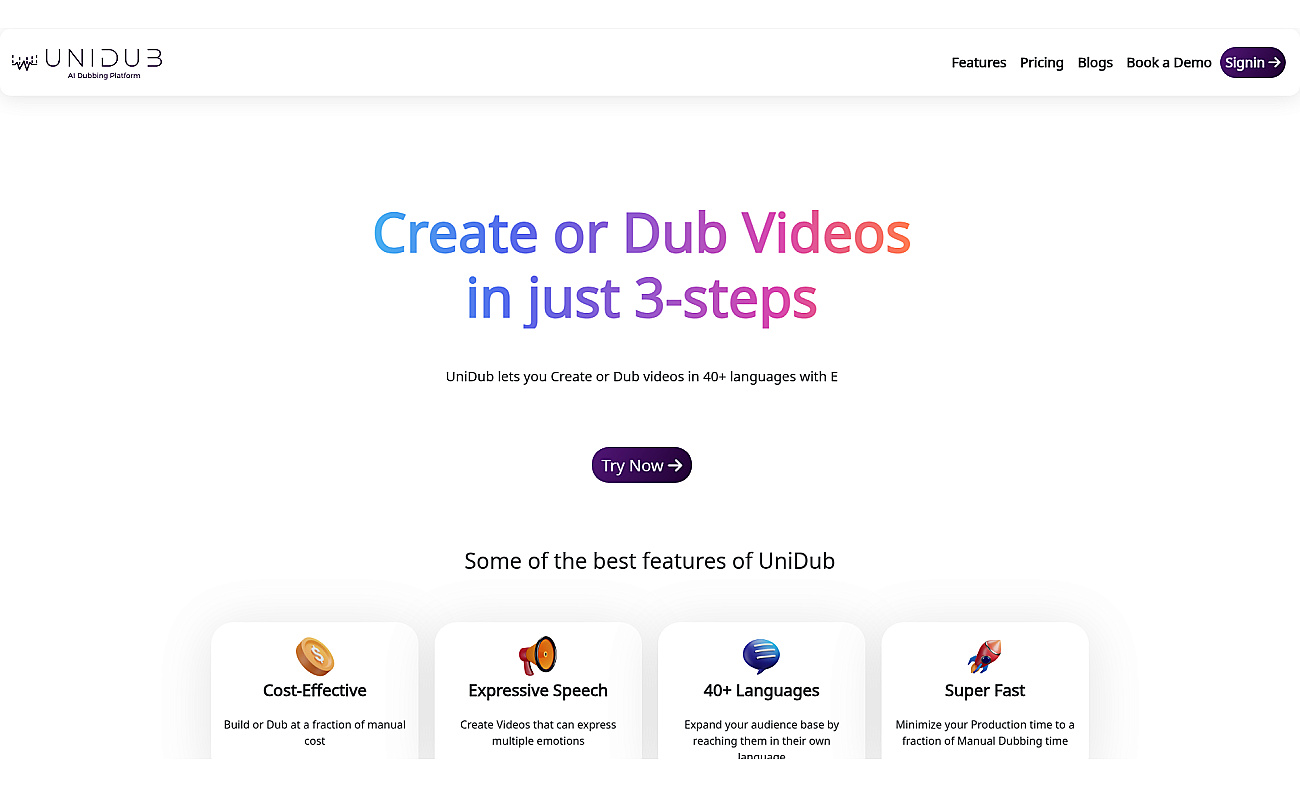1300x788 pixels.
Task: Click the 'UniDub lets you Create or Dub' tagline
Action: click(642, 377)
